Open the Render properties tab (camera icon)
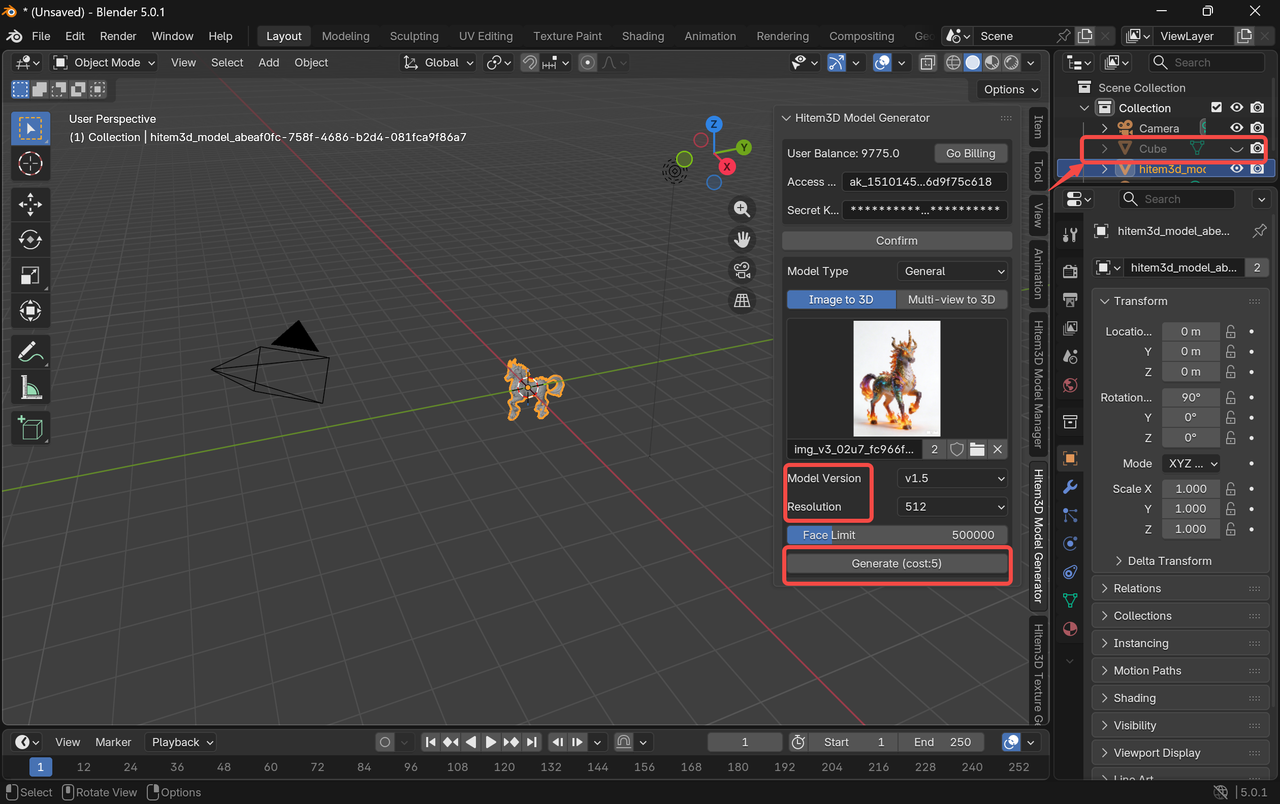This screenshot has height=804, width=1280. [x=1069, y=270]
